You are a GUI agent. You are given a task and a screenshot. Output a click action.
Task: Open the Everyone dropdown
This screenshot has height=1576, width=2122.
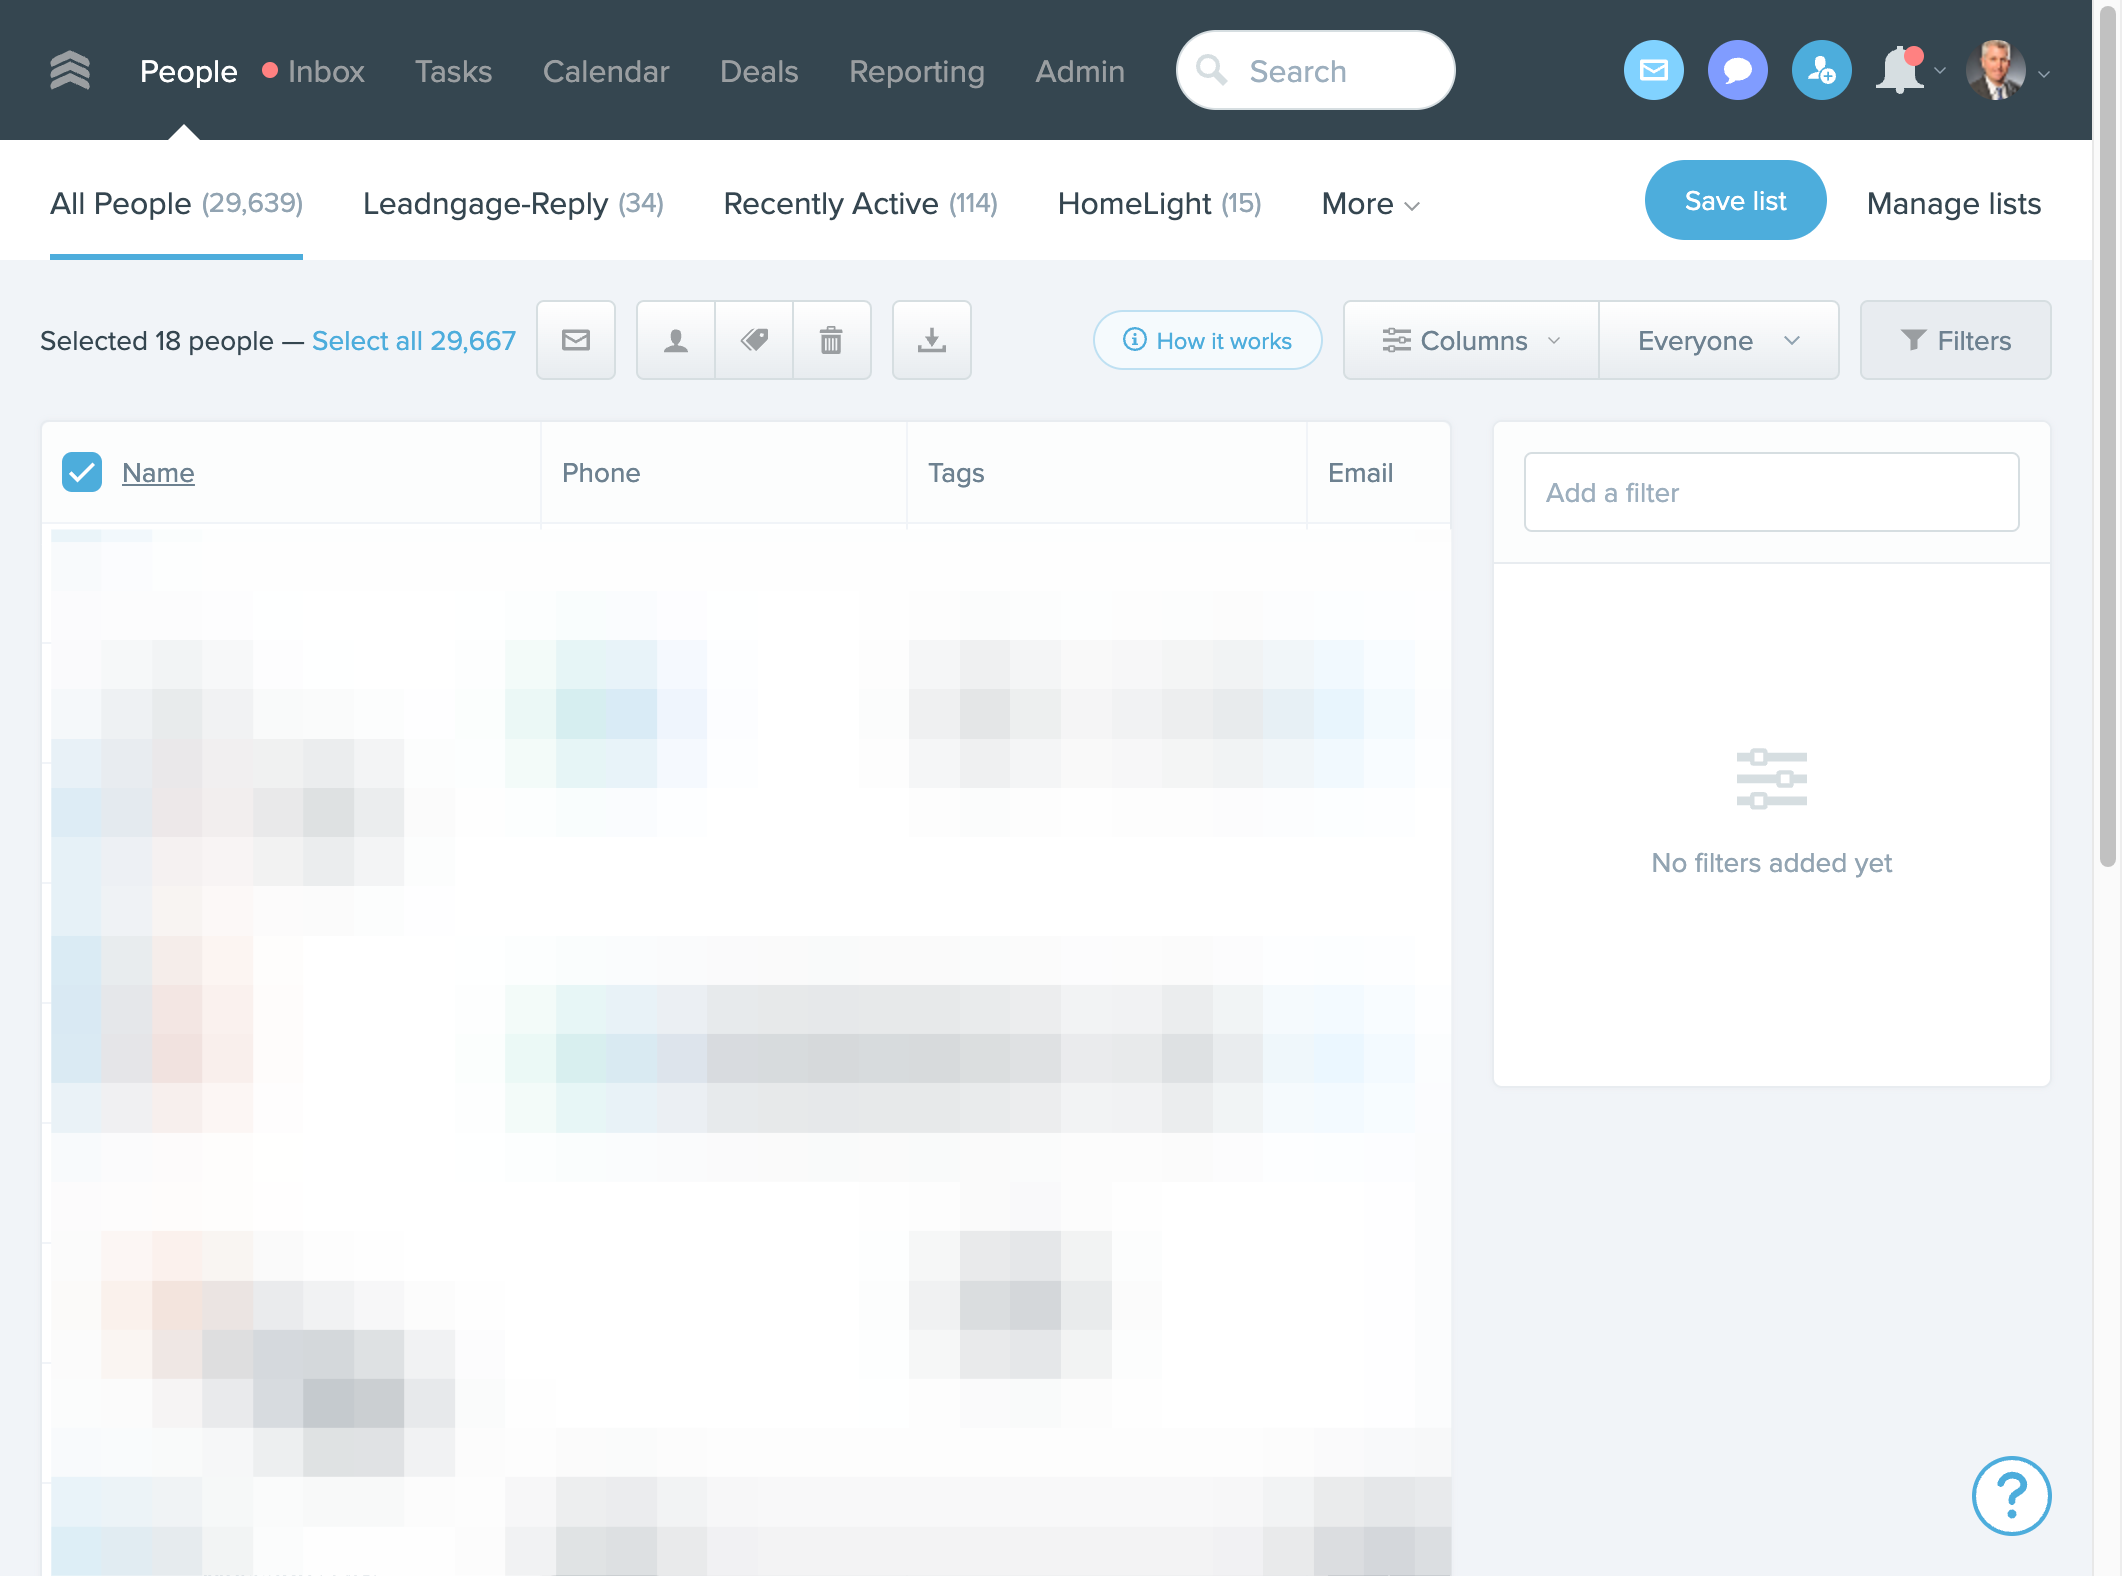click(x=1719, y=340)
